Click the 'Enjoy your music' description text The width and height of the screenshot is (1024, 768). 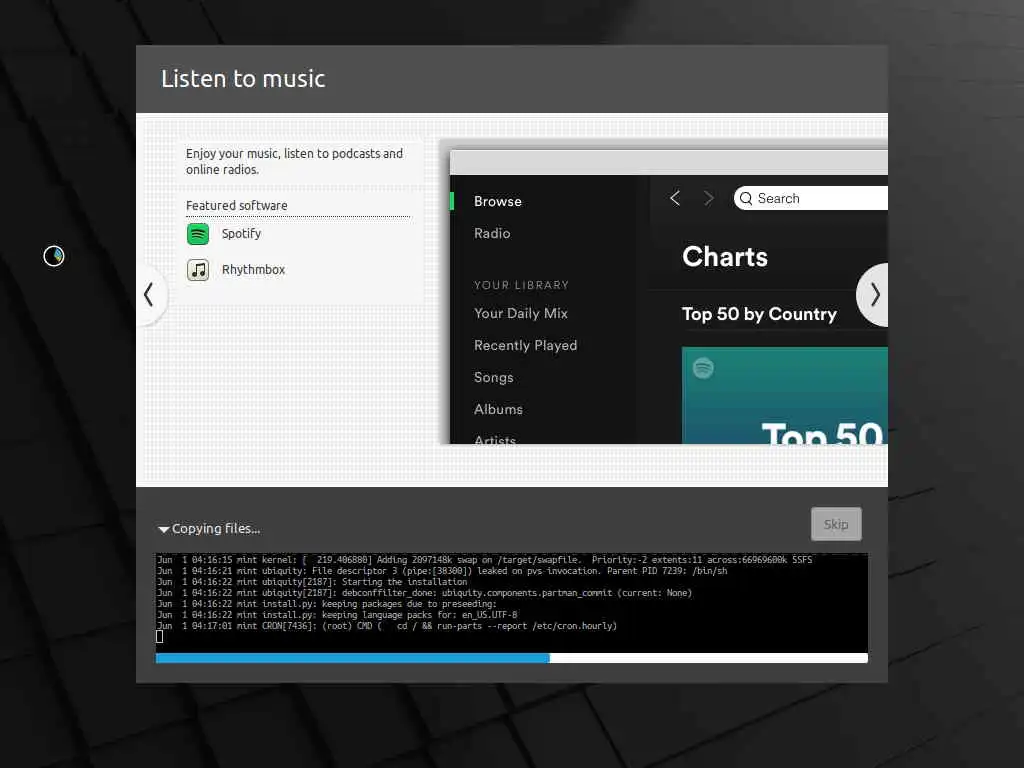click(294, 161)
